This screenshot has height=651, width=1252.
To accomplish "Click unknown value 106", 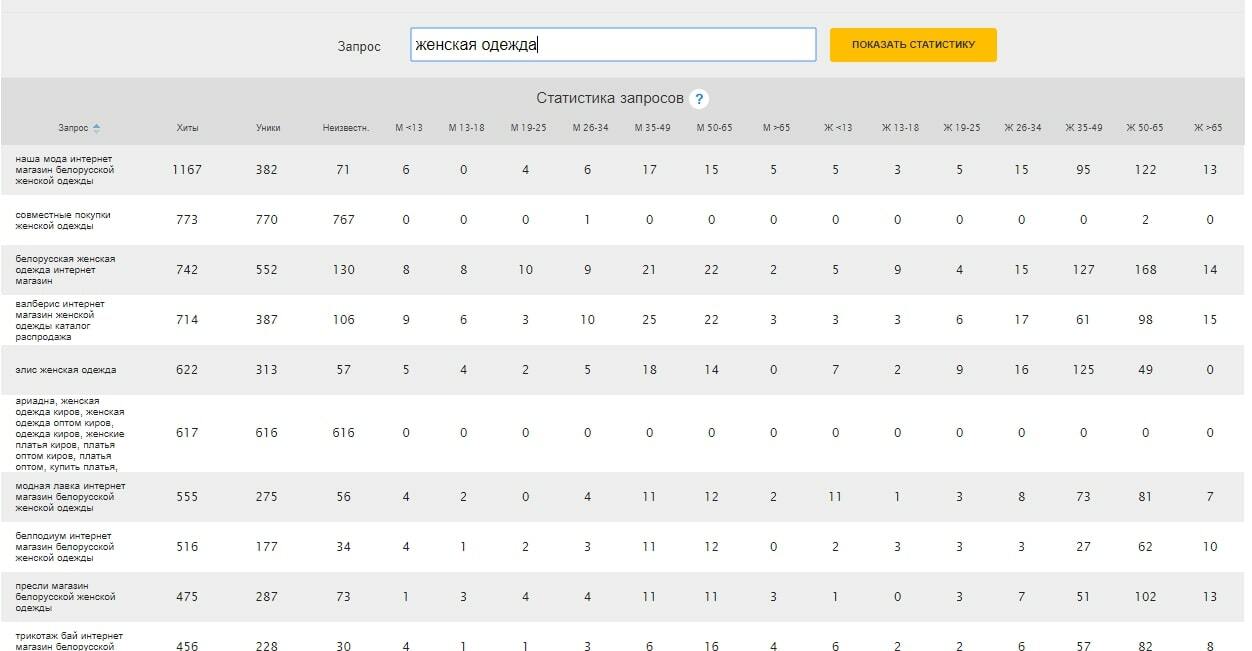I will click(x=344, y=320).
